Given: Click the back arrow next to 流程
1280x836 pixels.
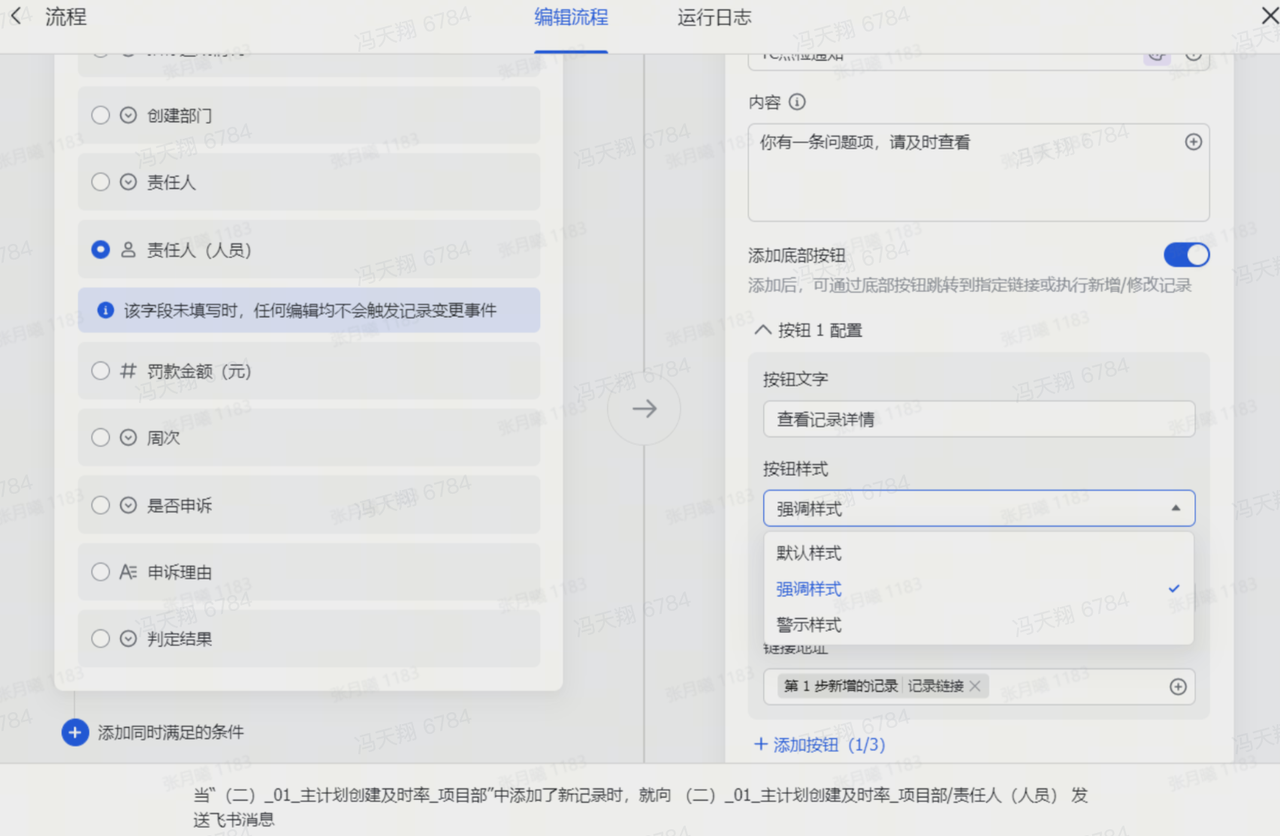Looking at the screenshot, I should tap(16, 17).
